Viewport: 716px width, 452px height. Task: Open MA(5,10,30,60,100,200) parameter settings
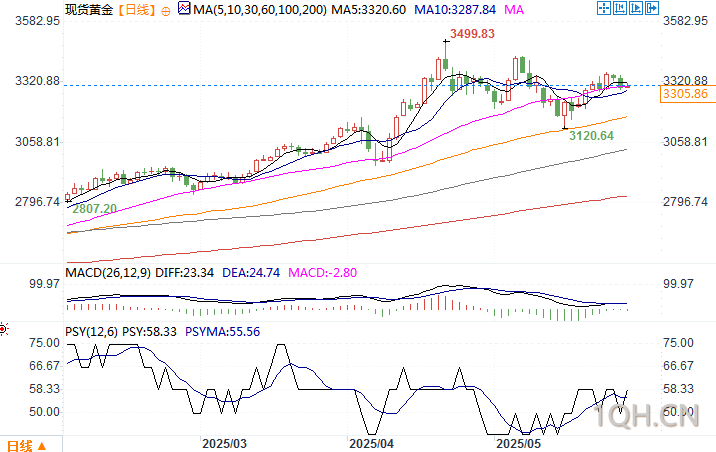pos(260,10)
